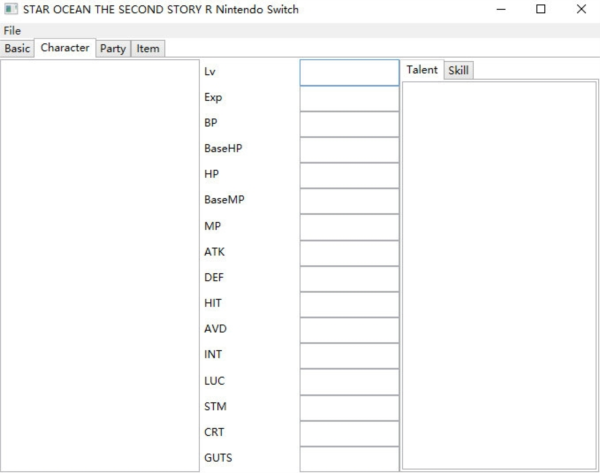Click the Lv input field
The height and width of the screenshot is (473, 600).
click(349, 73)
